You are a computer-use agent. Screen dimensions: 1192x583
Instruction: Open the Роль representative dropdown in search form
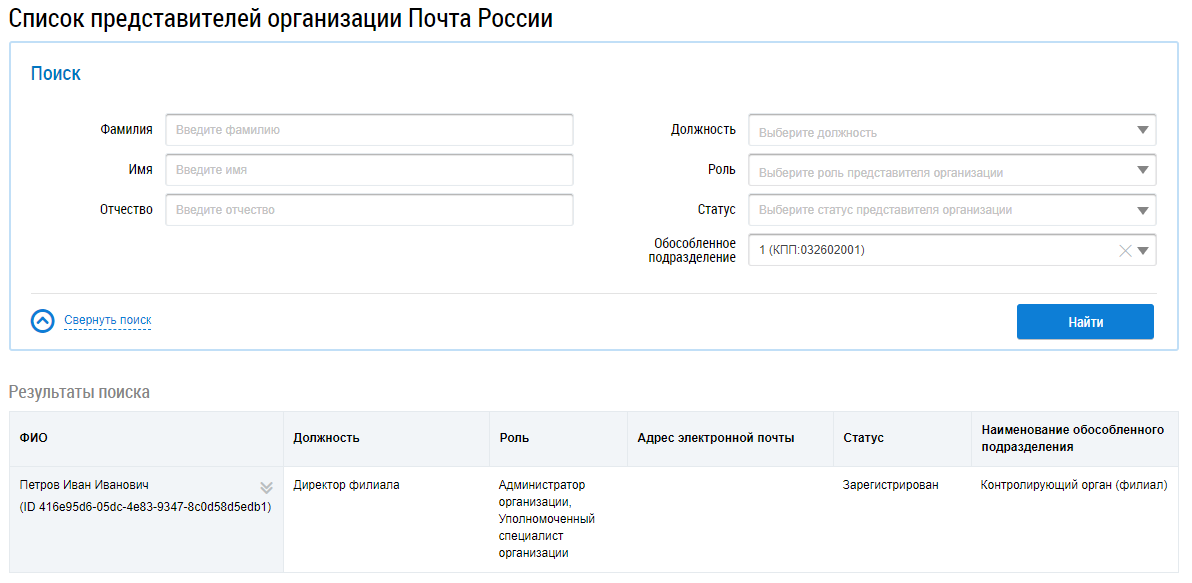click(x=951, y=171)
